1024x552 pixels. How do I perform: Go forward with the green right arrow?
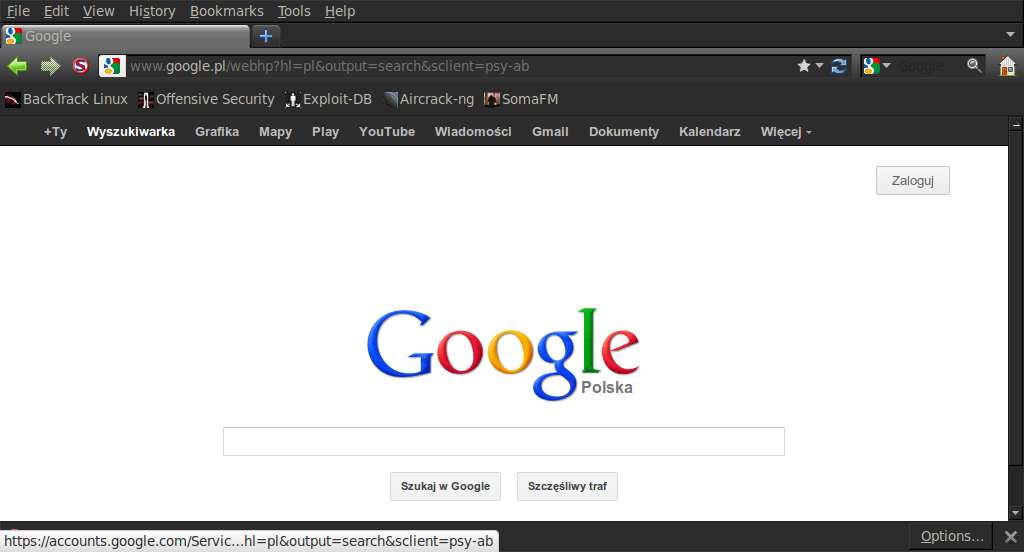[50, 66]
